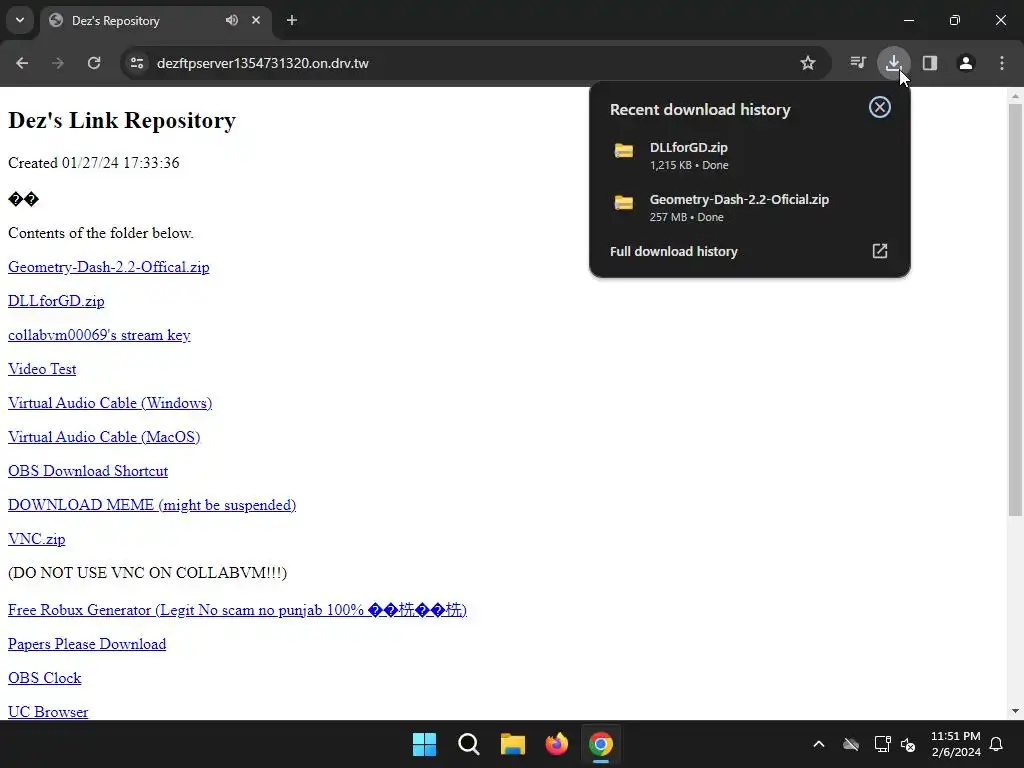Open collabvm00069's stream key link
This screenshot has height=768, width=1024.
tap(99, 335)
